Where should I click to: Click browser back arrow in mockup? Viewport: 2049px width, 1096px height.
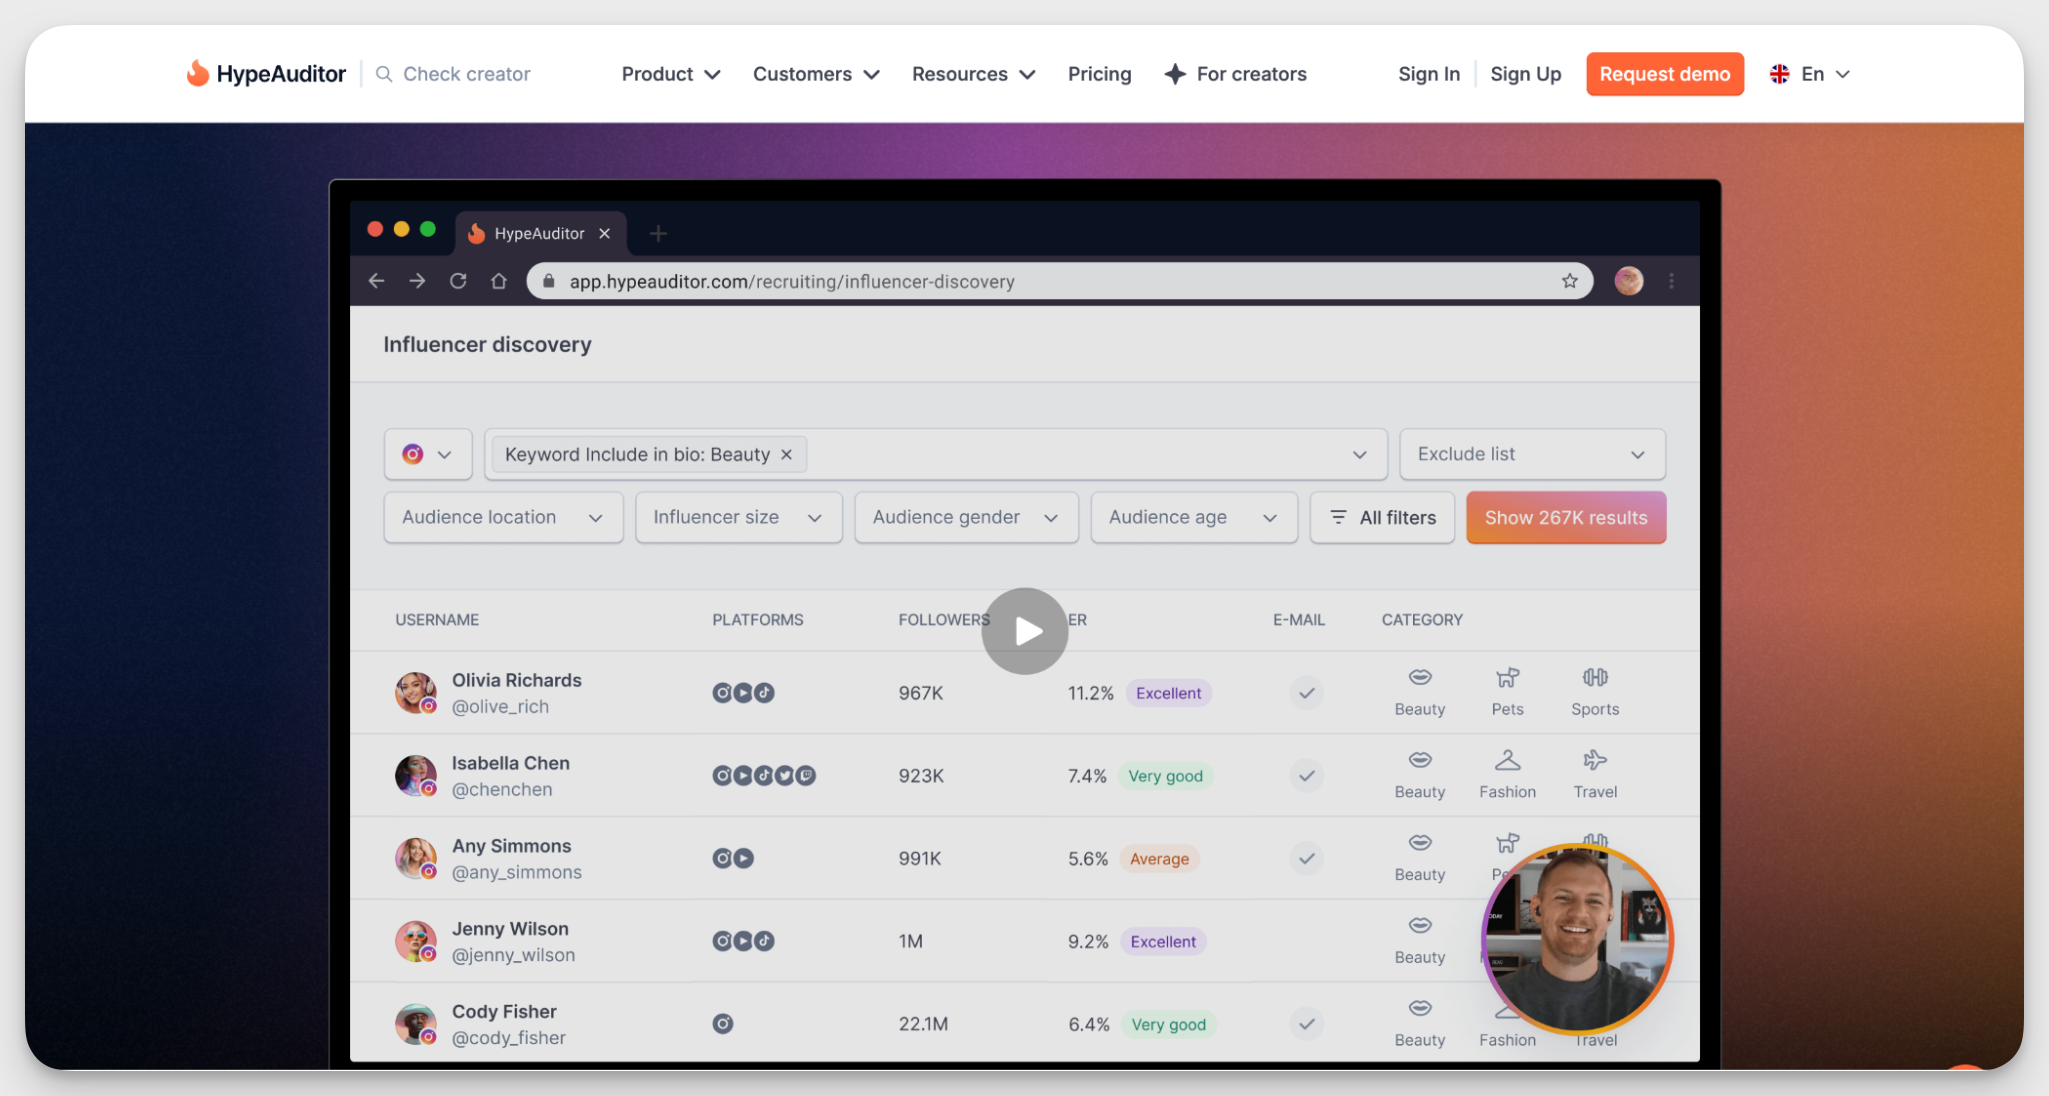click(377, 281)
